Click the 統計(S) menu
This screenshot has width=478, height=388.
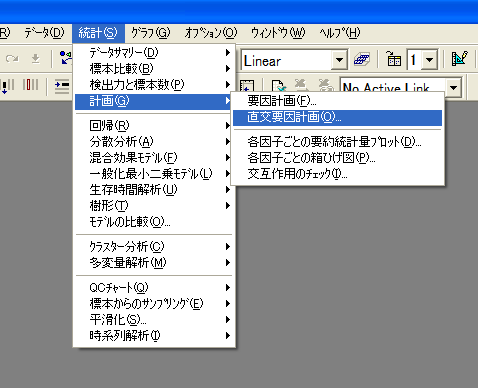click(98, 33)
